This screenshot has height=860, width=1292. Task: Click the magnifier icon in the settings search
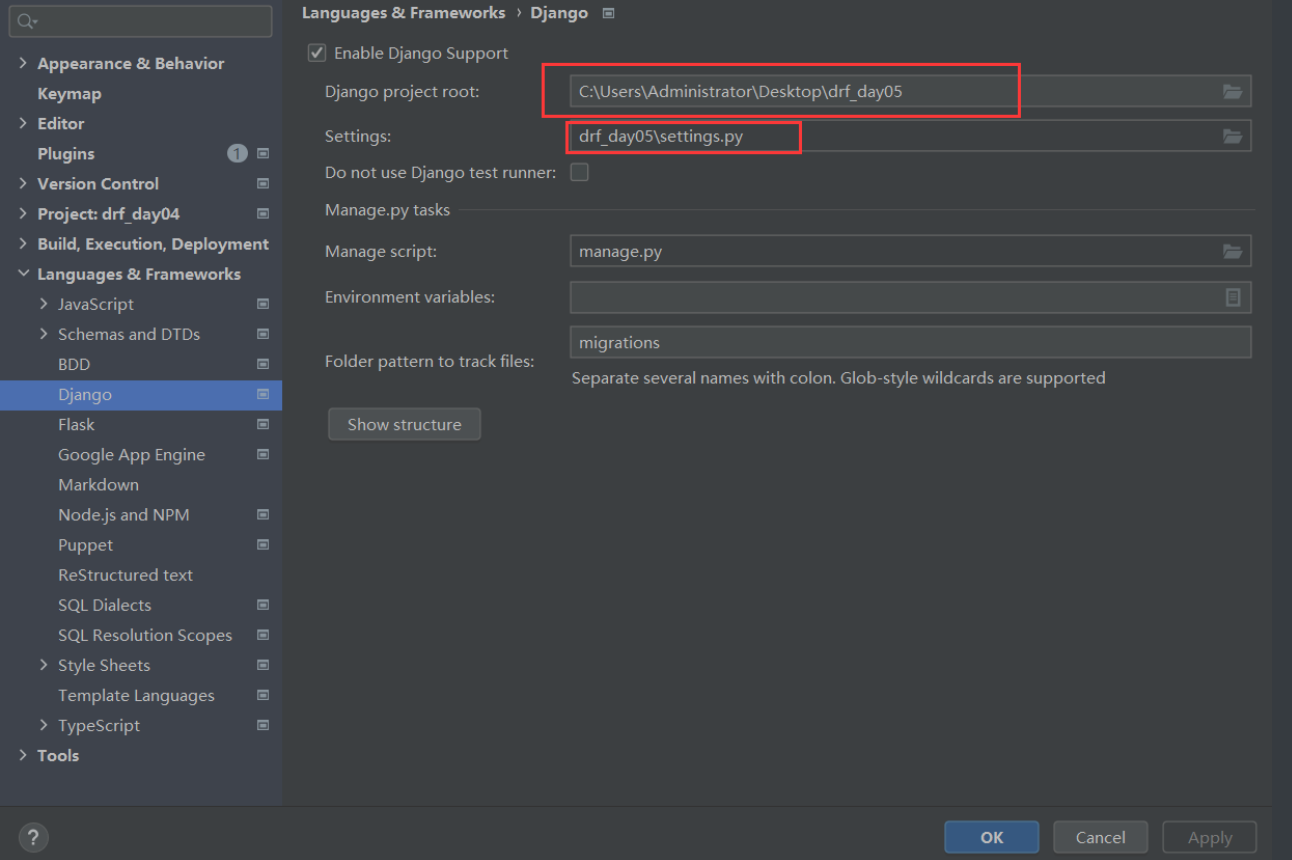pos(27,21)
